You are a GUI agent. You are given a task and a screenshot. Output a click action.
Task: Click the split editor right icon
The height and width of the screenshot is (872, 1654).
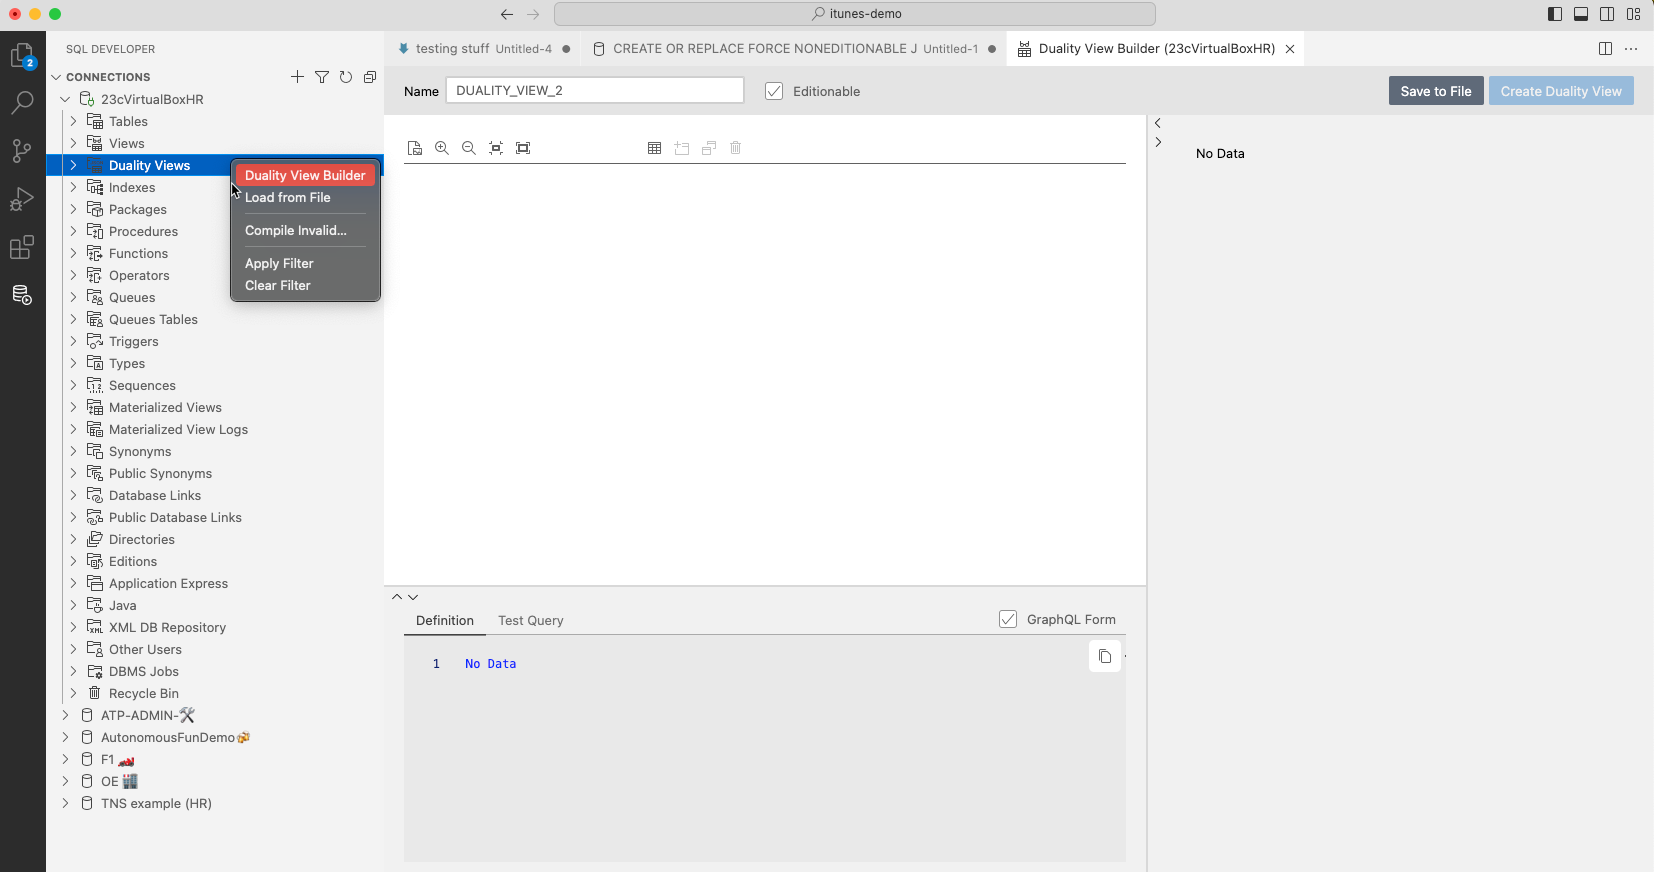[x=1605, y=49]
